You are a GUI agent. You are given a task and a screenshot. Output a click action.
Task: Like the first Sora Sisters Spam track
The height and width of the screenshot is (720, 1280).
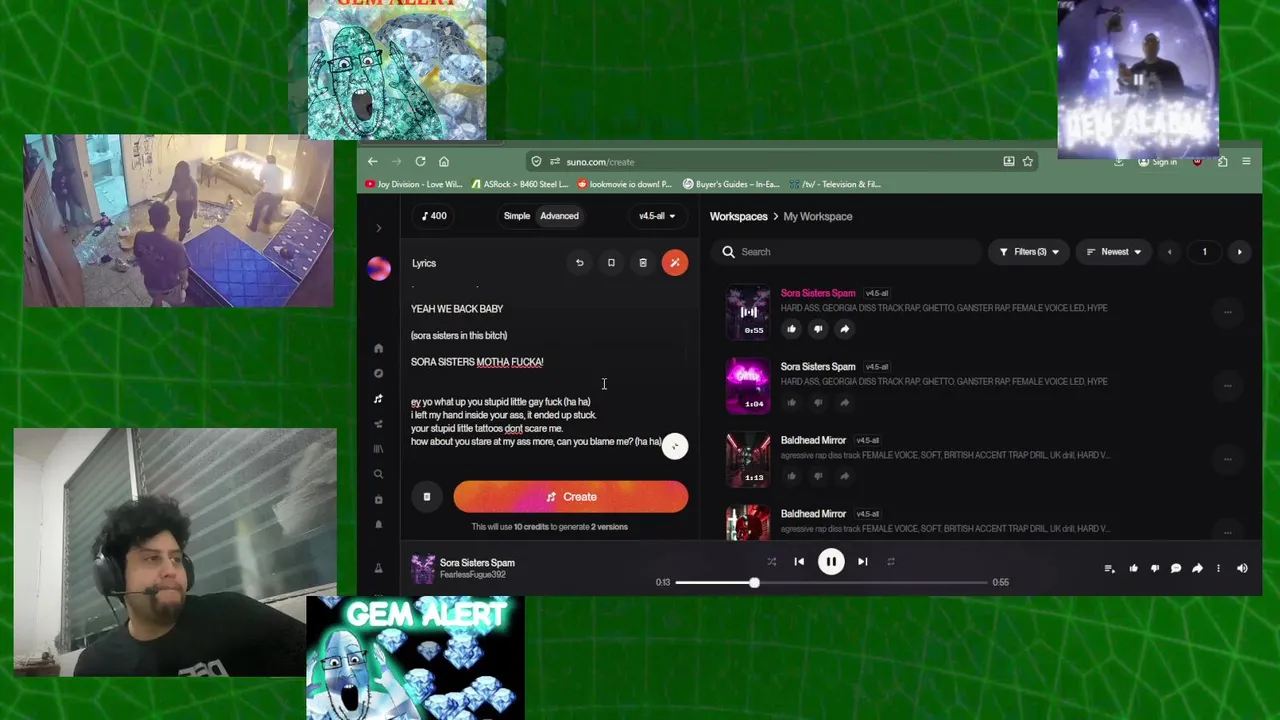[x=792, y=329]
